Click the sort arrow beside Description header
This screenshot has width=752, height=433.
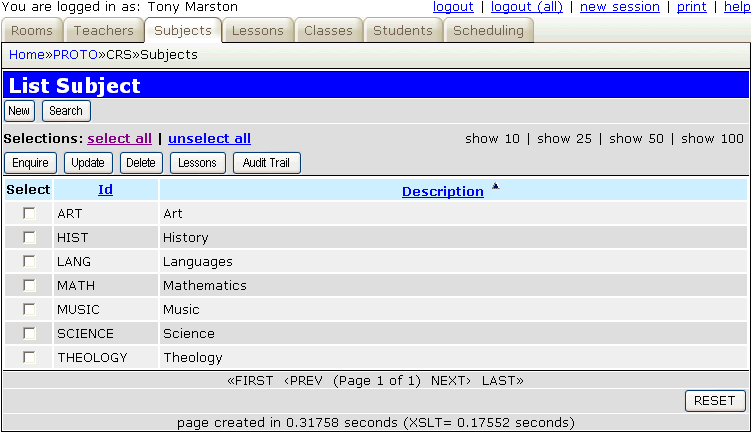495,187
